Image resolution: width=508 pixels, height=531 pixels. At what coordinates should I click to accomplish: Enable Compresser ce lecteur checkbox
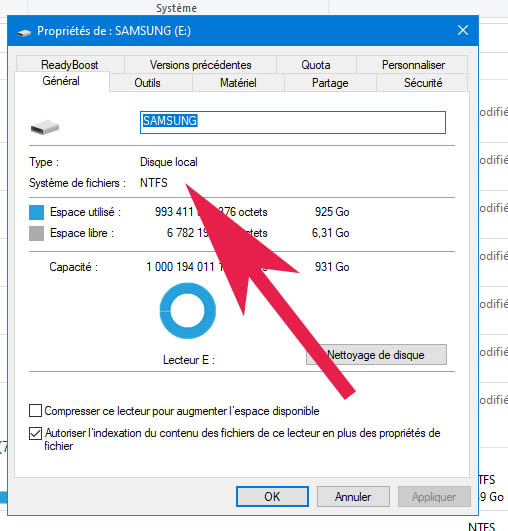pyautogui.click(x=36, y=410)
